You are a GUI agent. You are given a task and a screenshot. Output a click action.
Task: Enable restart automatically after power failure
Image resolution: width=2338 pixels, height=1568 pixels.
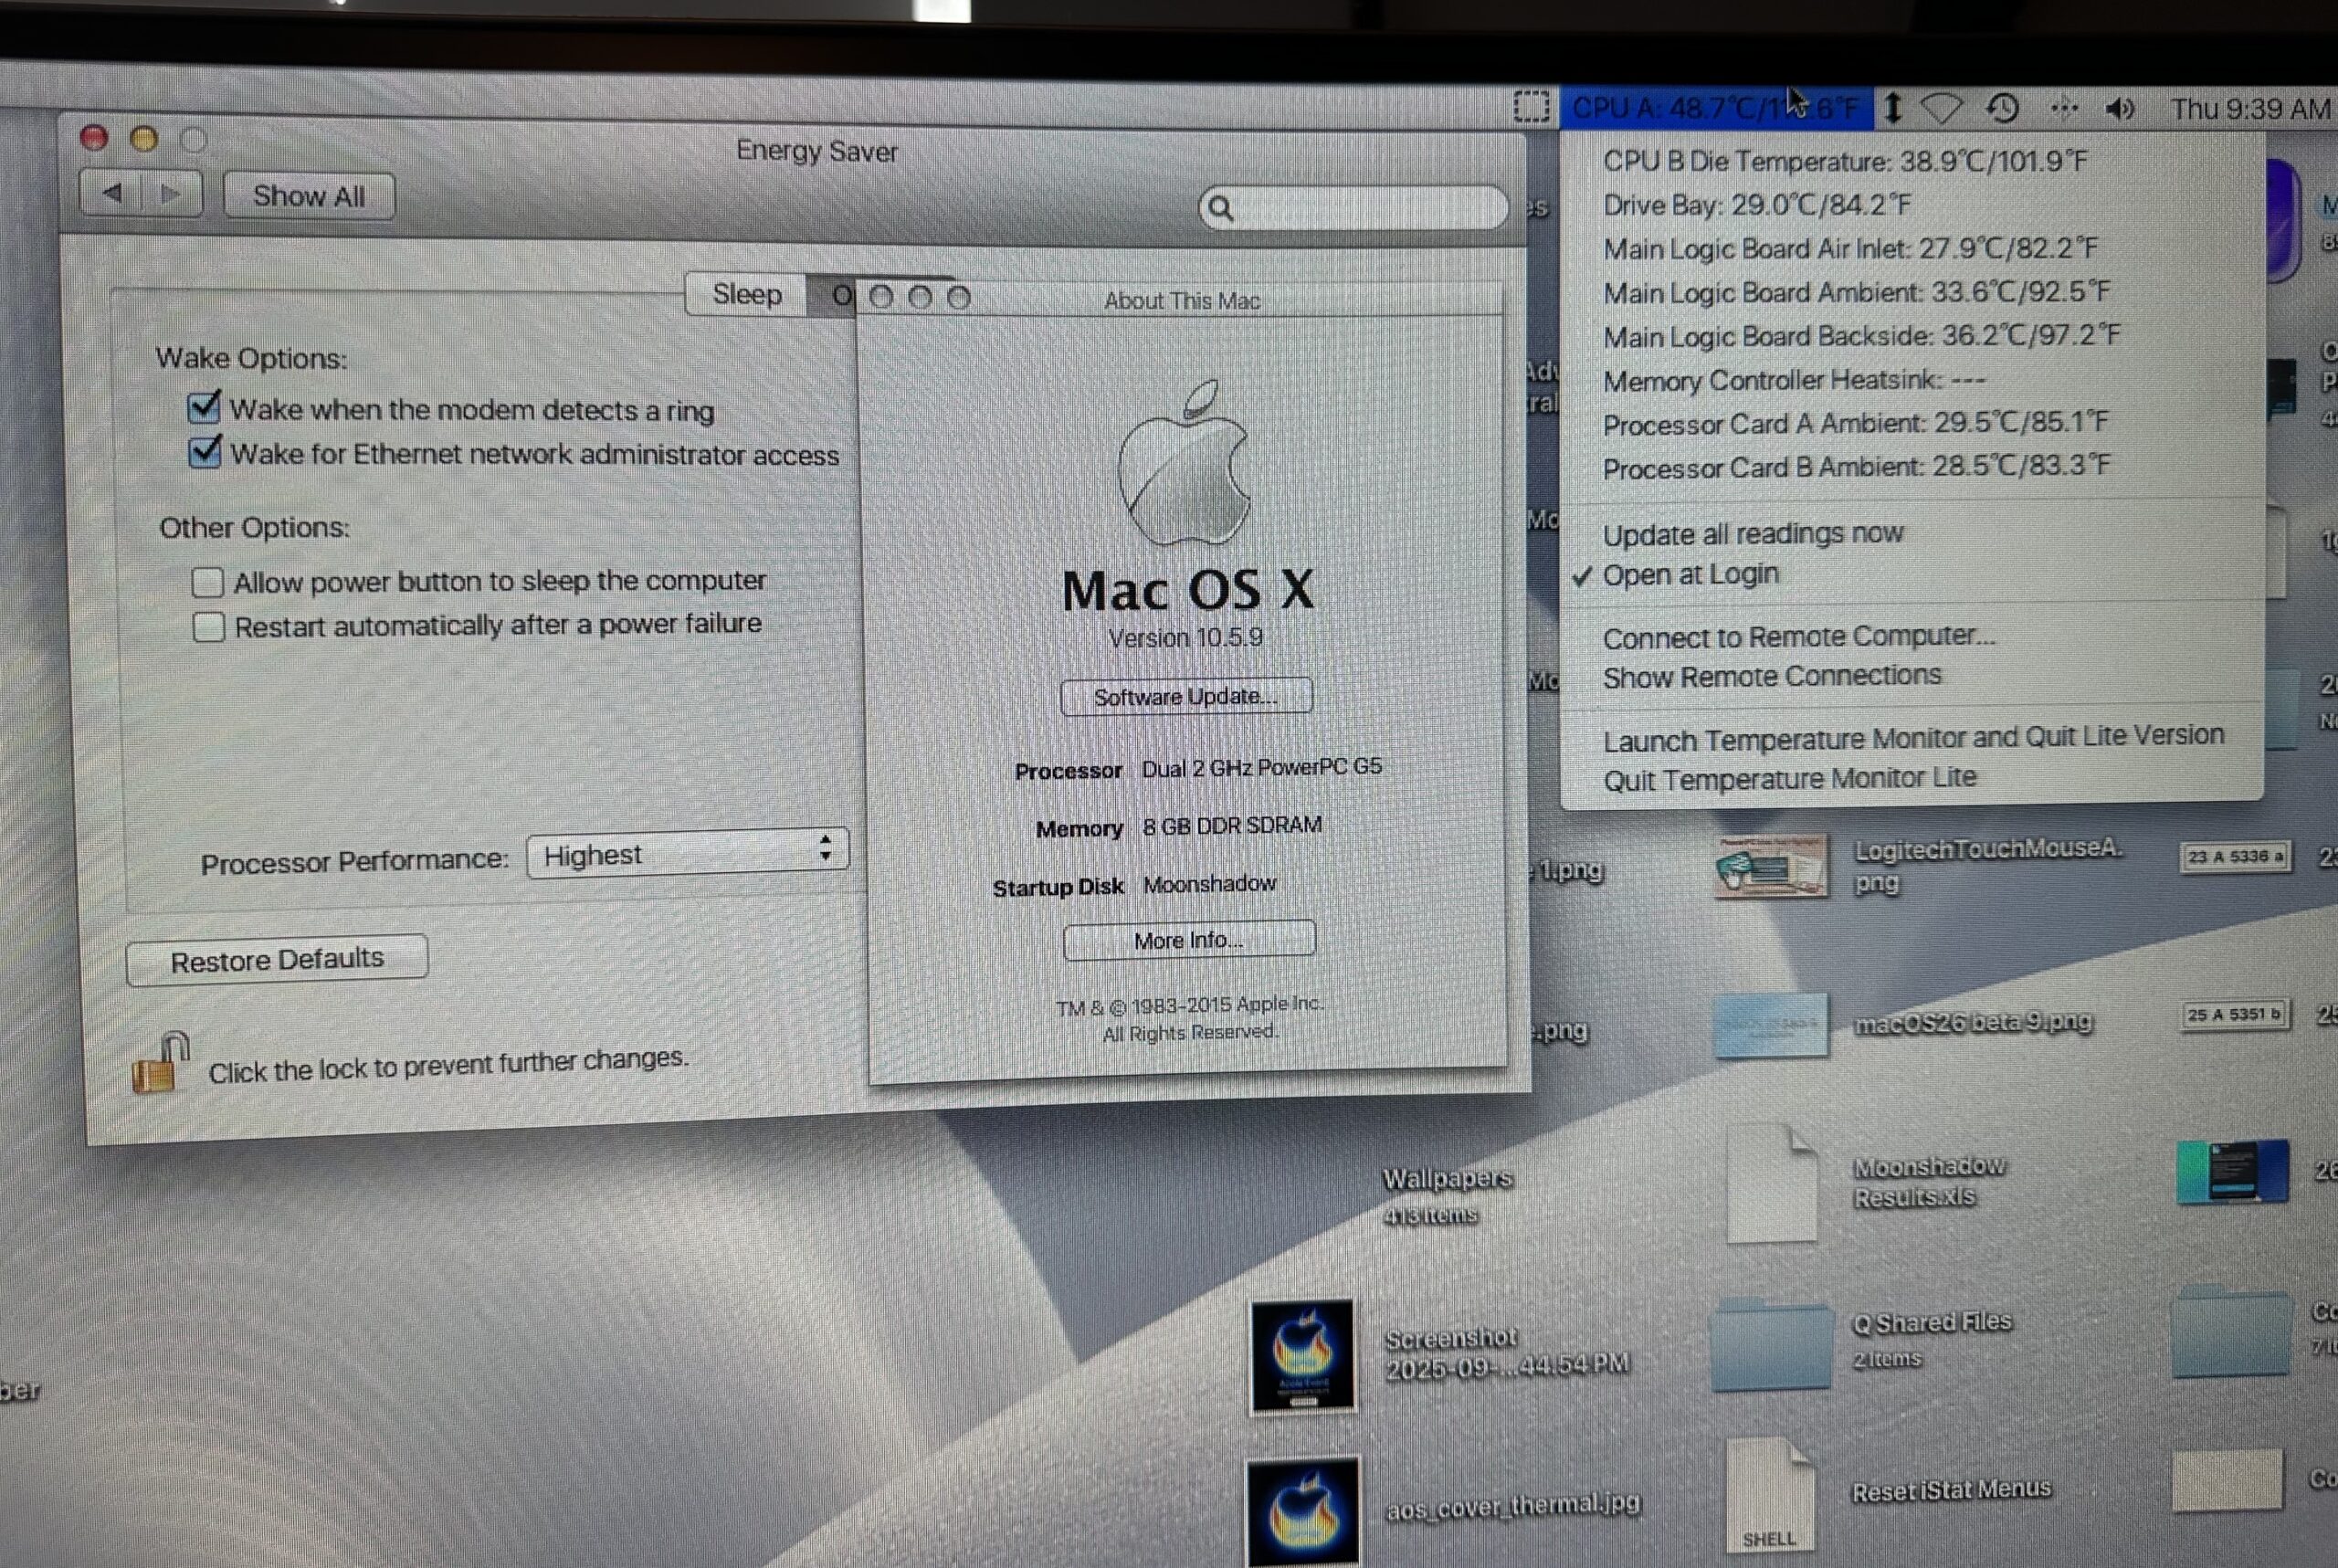tap(208, 627)
